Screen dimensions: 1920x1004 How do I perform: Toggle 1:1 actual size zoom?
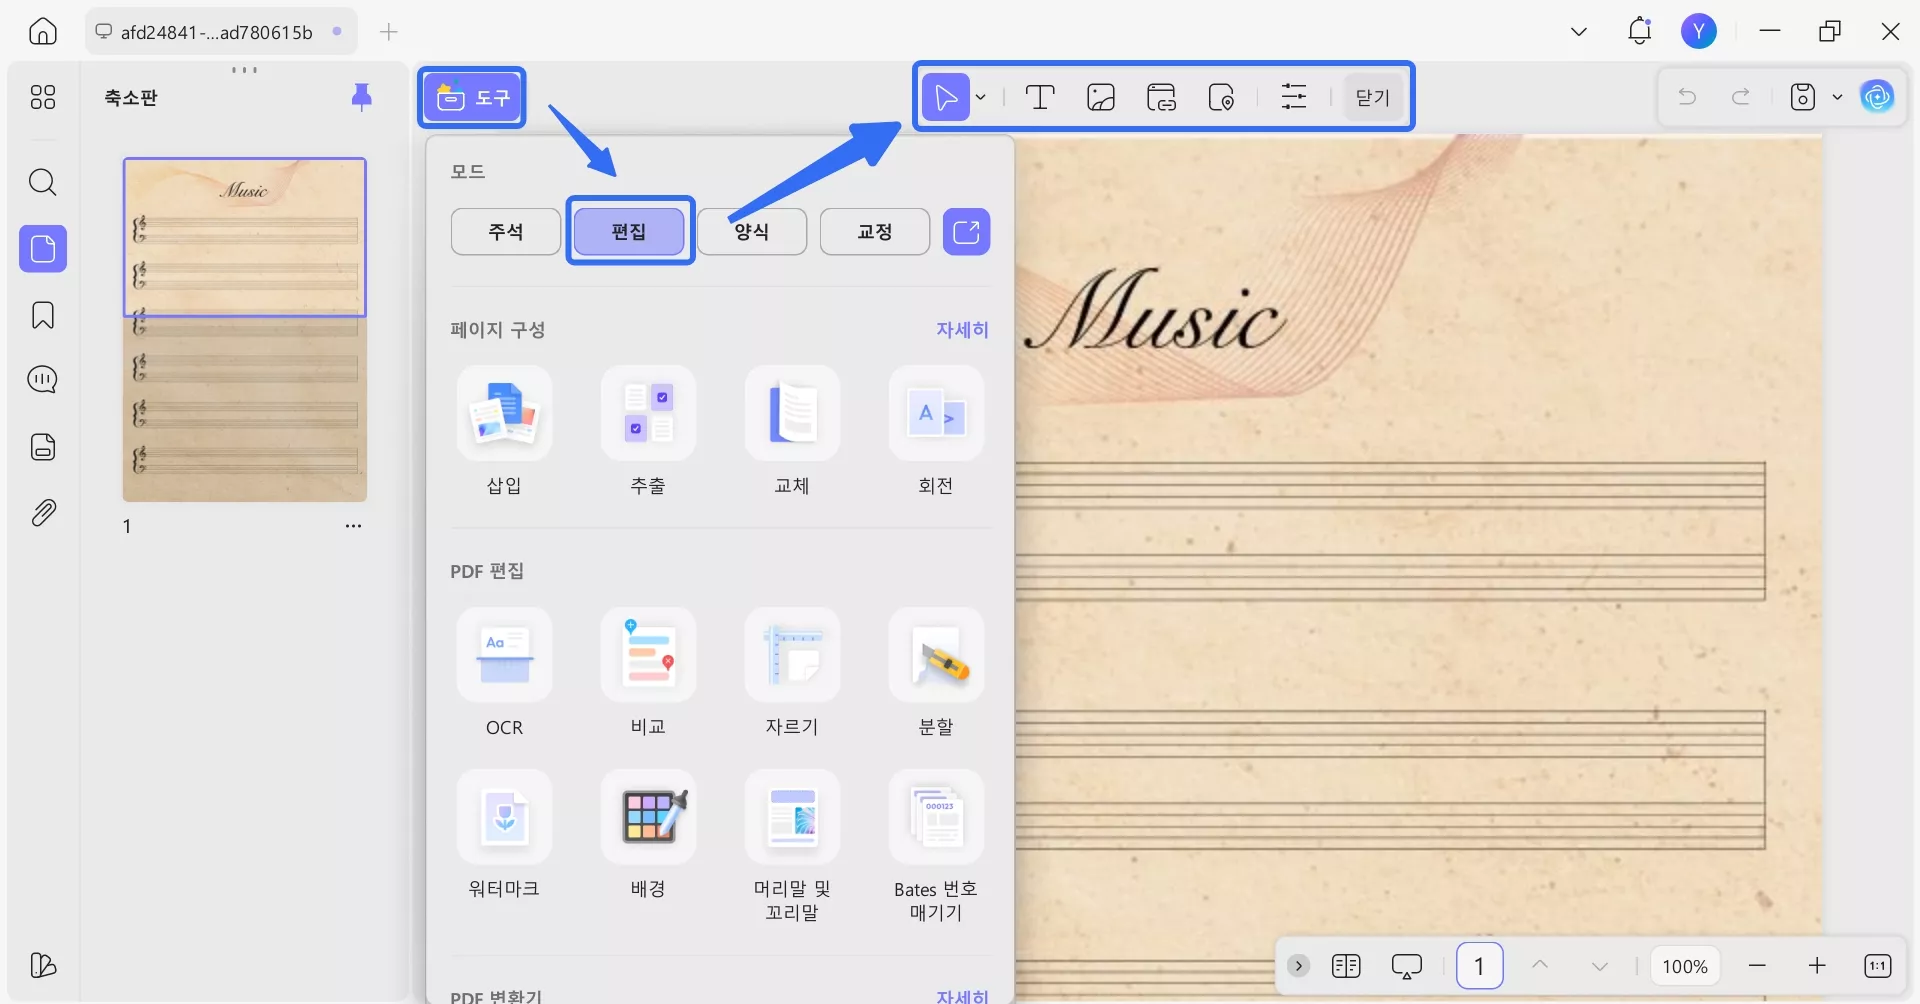(1877, 965)
